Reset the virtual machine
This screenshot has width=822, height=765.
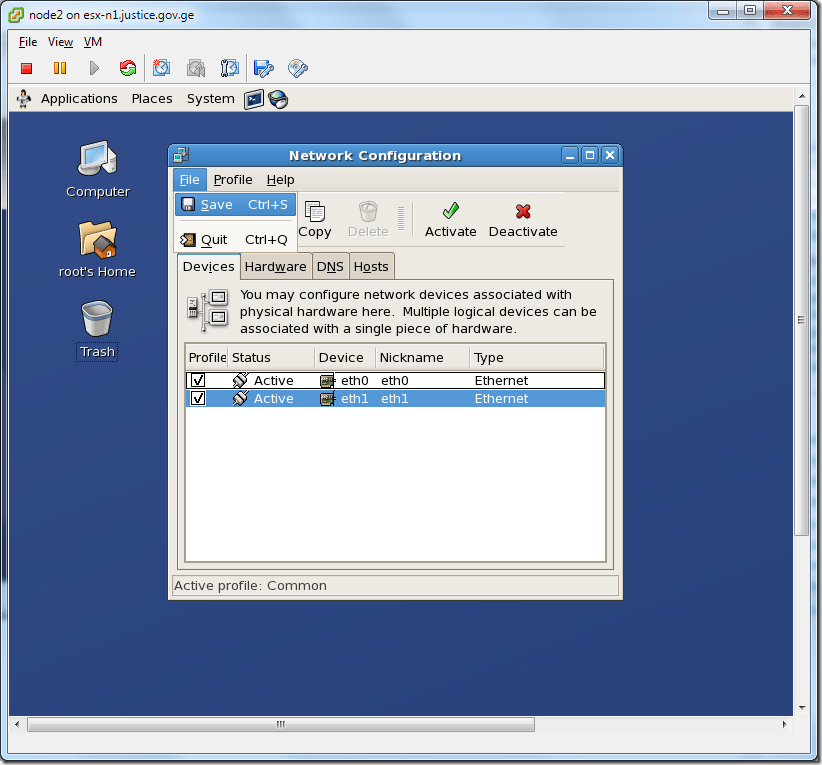128,67
